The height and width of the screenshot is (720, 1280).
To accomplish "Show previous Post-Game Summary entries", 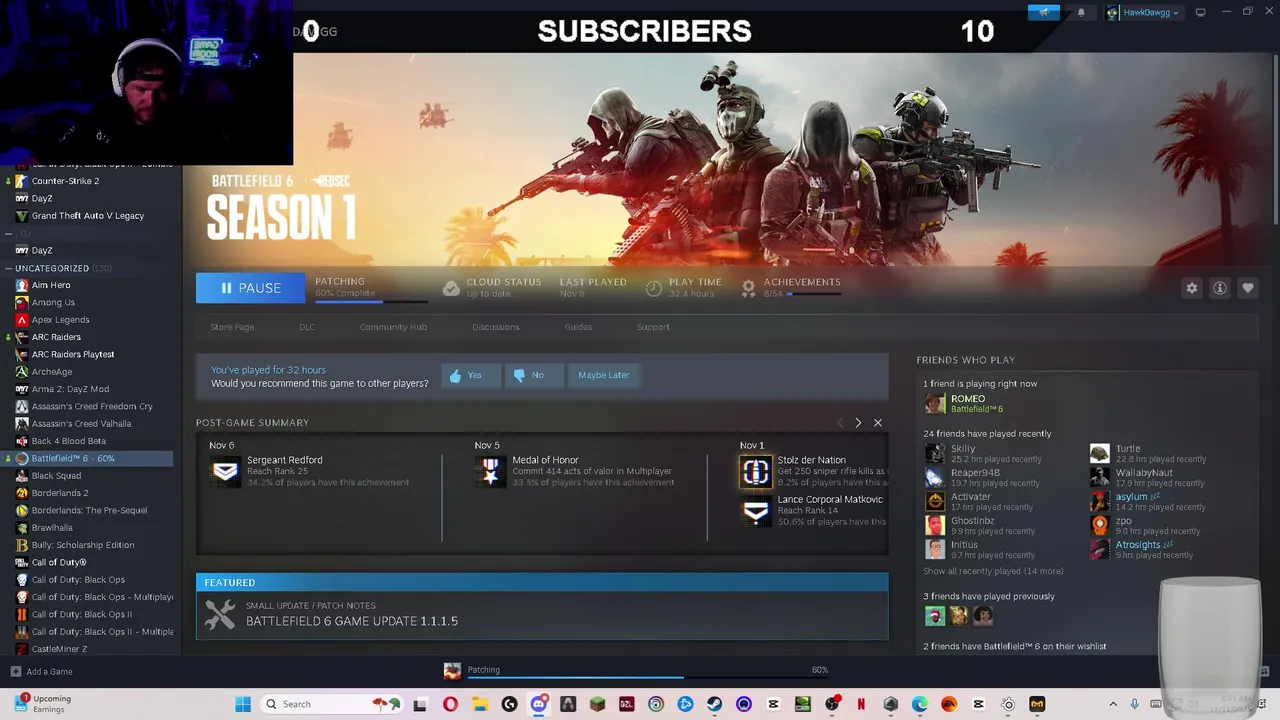I will (x=840, y=423).
